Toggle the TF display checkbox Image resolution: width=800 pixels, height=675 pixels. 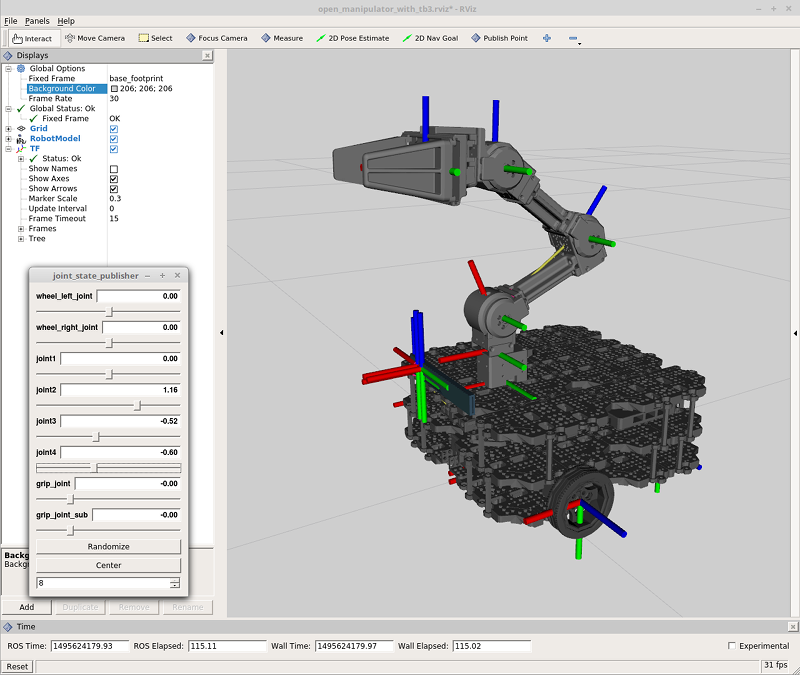(114, 149)
